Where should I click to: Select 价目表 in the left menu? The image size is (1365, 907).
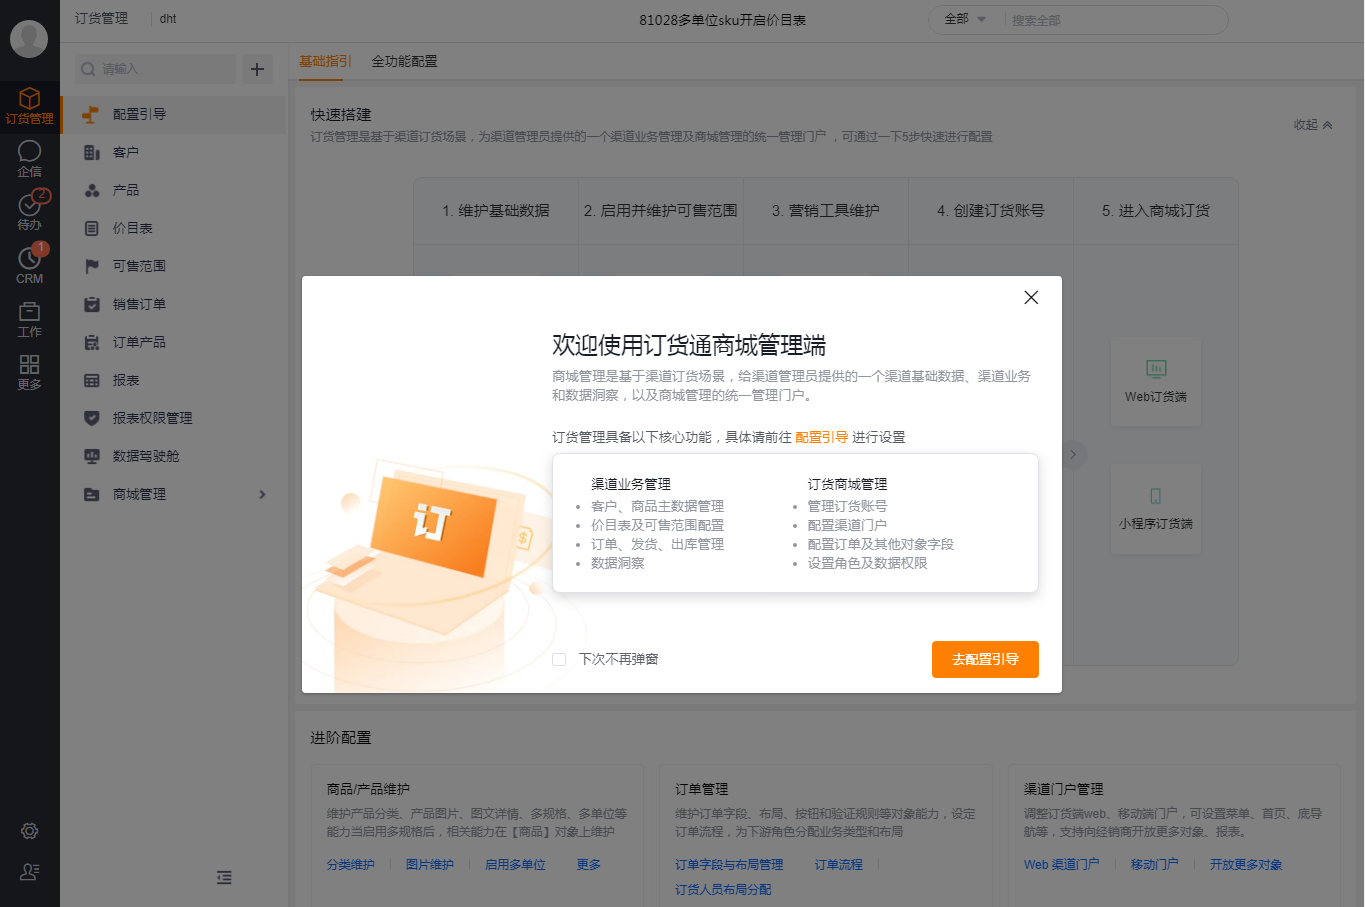[133, 228]
